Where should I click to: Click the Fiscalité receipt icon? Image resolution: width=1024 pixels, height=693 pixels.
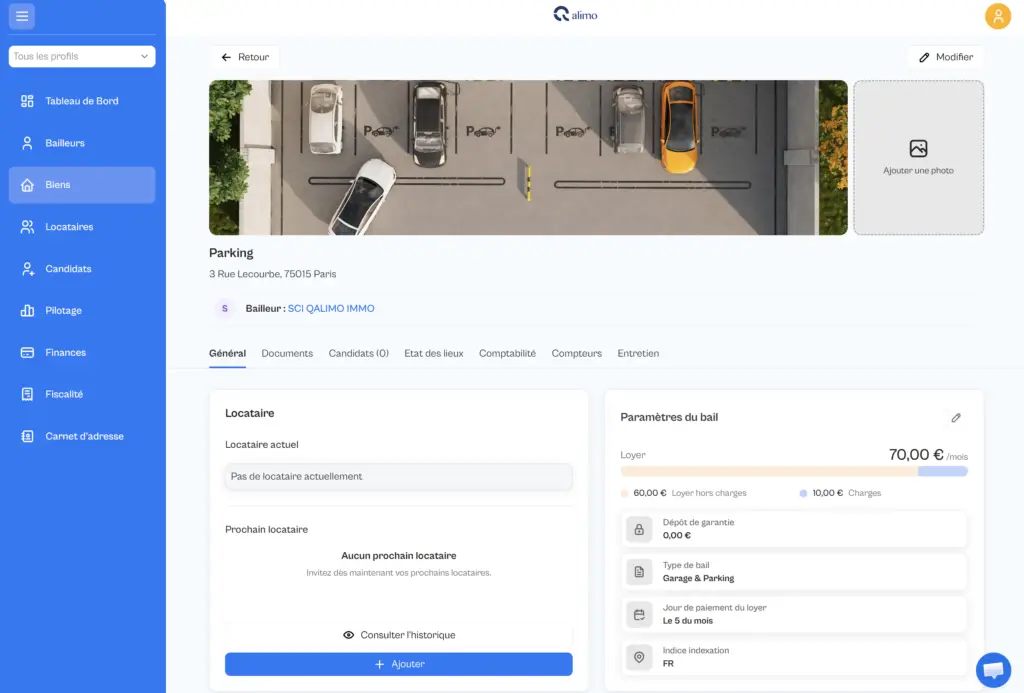(27, 394)
